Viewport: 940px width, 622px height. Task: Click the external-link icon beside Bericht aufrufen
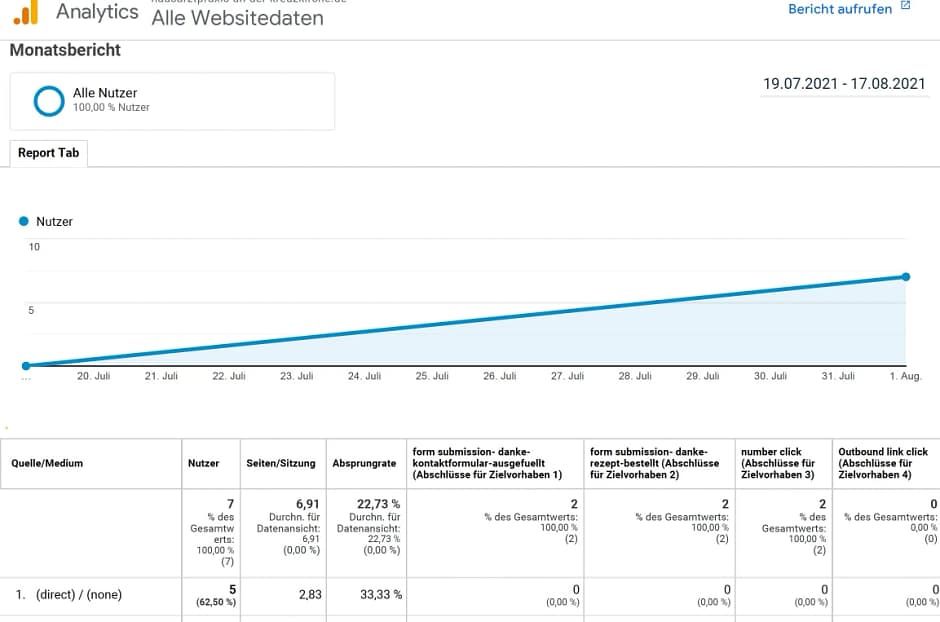[907, 8]
